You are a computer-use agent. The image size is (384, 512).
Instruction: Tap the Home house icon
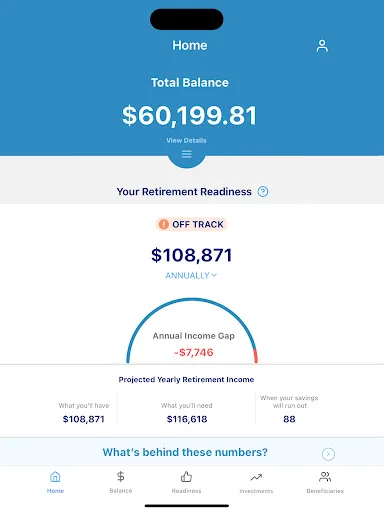55,477
